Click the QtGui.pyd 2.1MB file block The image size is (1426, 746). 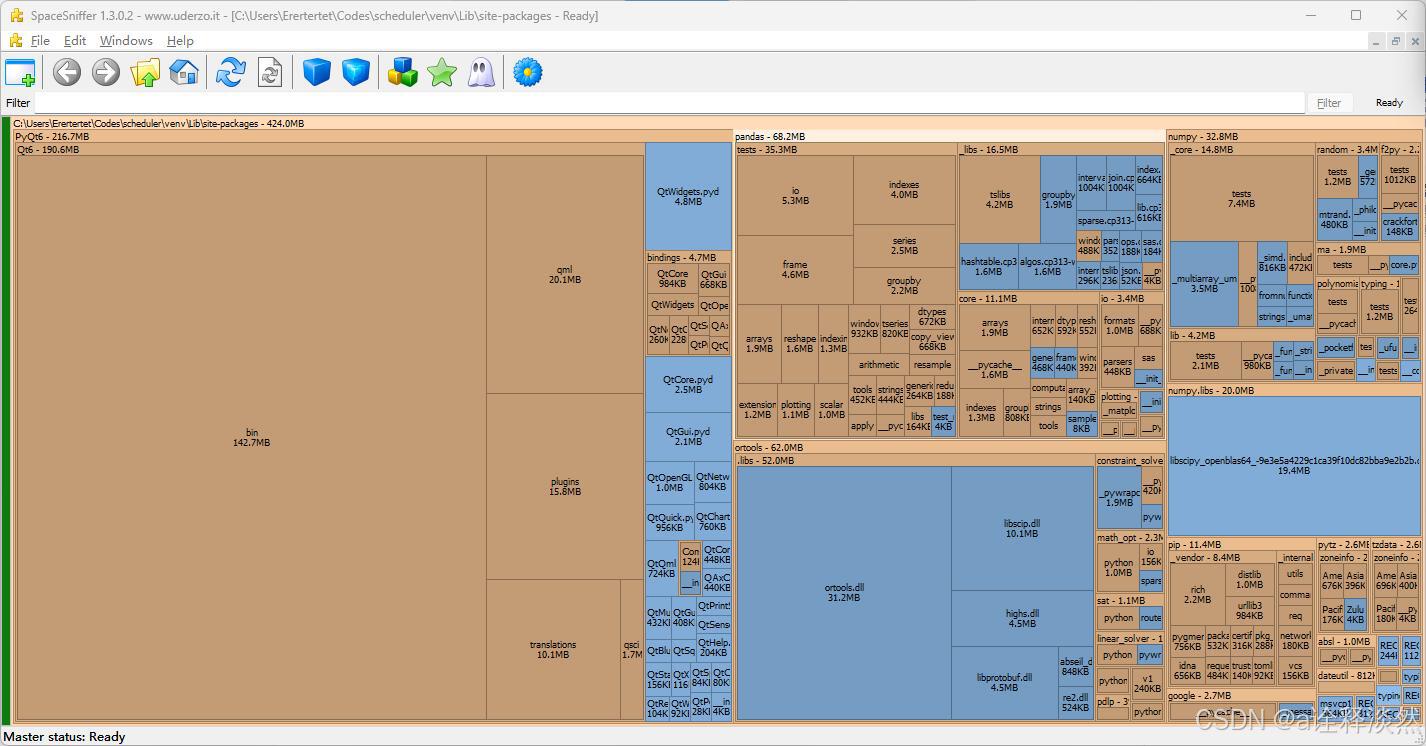pyautogui.click(x=688, y=436)
